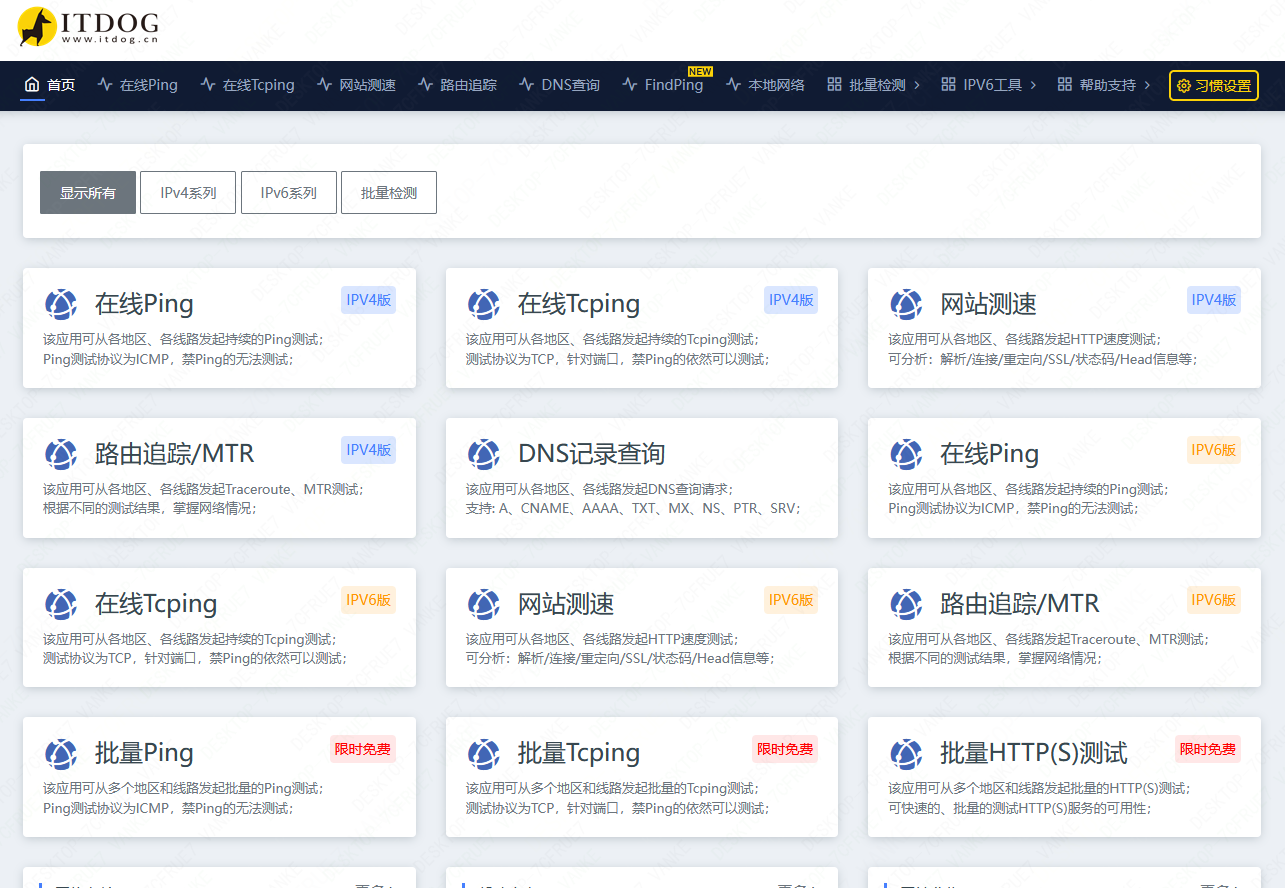
Task: Open the 批量Tcping card title
Action: click(x=578, y=753)
